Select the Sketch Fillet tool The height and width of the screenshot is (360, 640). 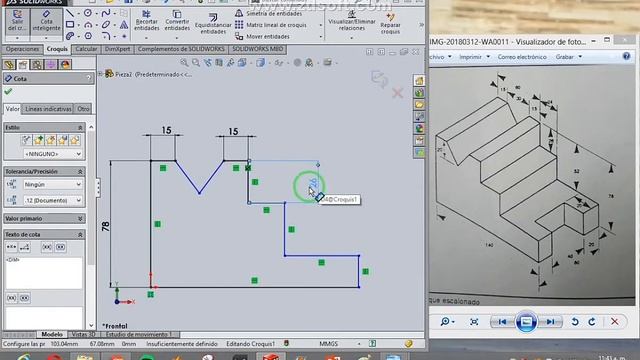coord(106,36)
